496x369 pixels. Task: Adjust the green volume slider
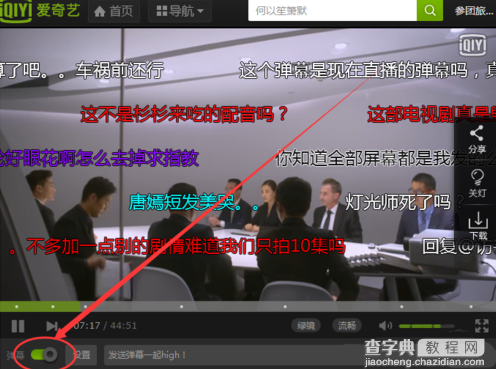pyautogui.click(x=427, y=326)
